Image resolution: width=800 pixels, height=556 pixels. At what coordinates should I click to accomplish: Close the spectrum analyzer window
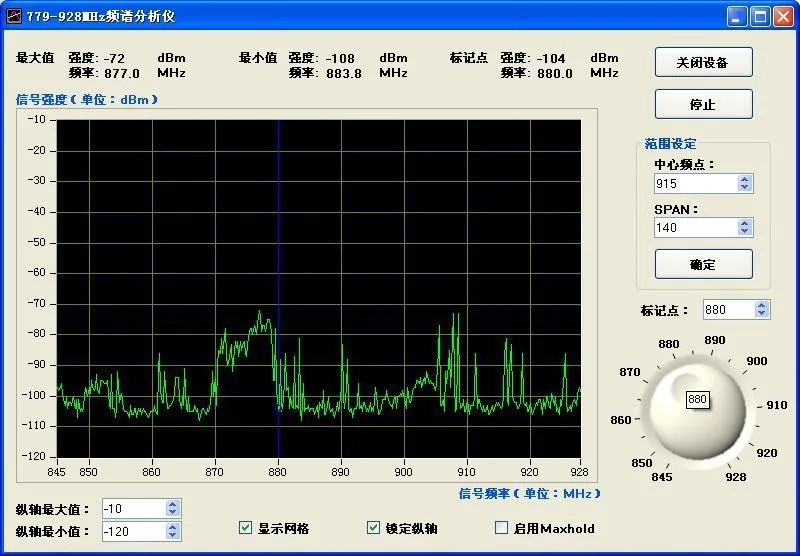(x=783, y=16)
